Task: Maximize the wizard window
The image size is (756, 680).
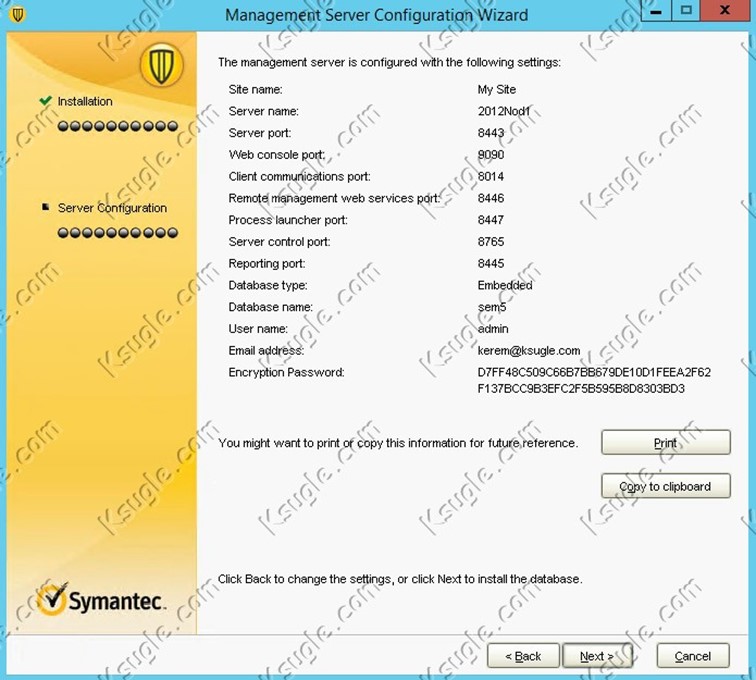Action: [x=686, y=11]
